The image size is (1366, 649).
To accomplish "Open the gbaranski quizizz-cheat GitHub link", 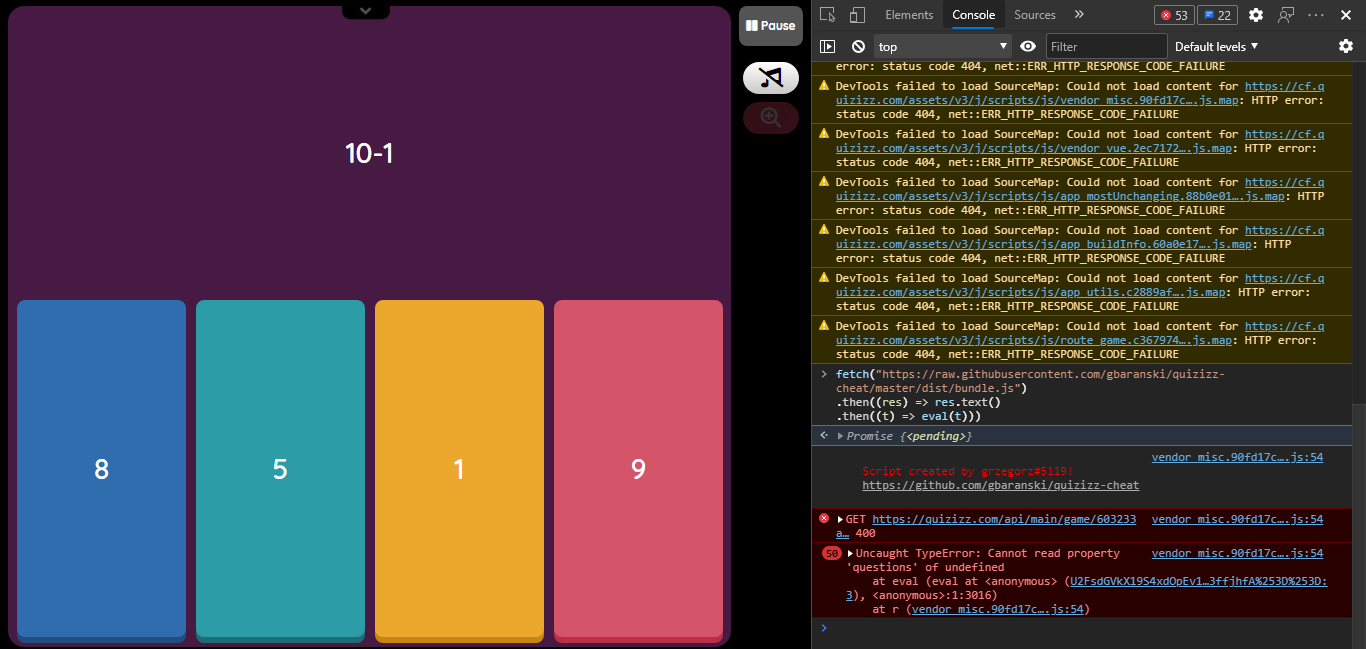I will 1001,485.
